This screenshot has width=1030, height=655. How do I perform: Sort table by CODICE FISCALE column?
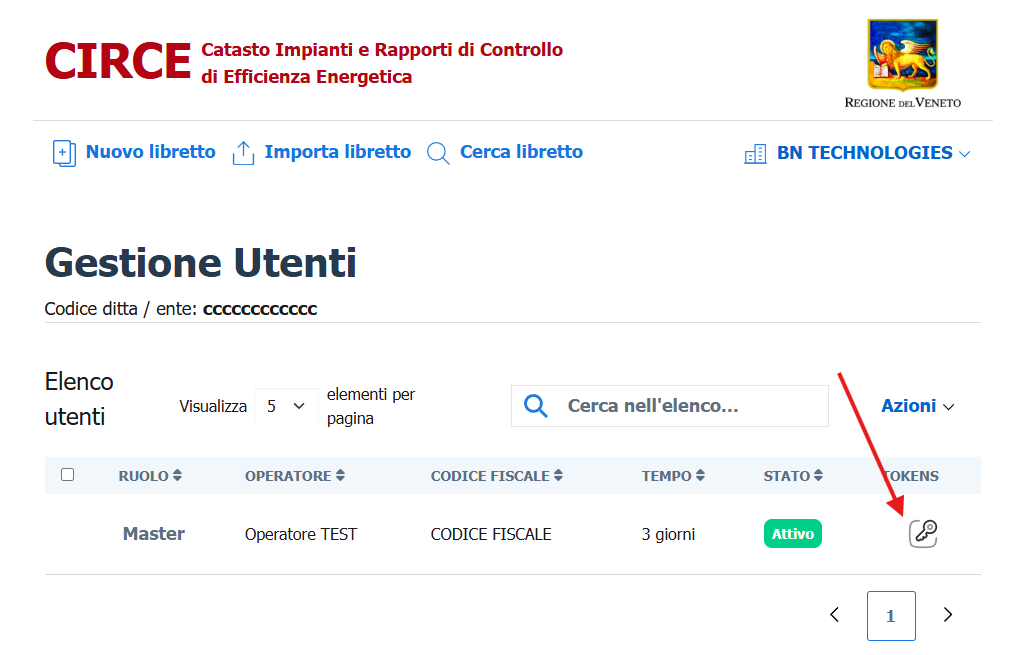[497, 476]
